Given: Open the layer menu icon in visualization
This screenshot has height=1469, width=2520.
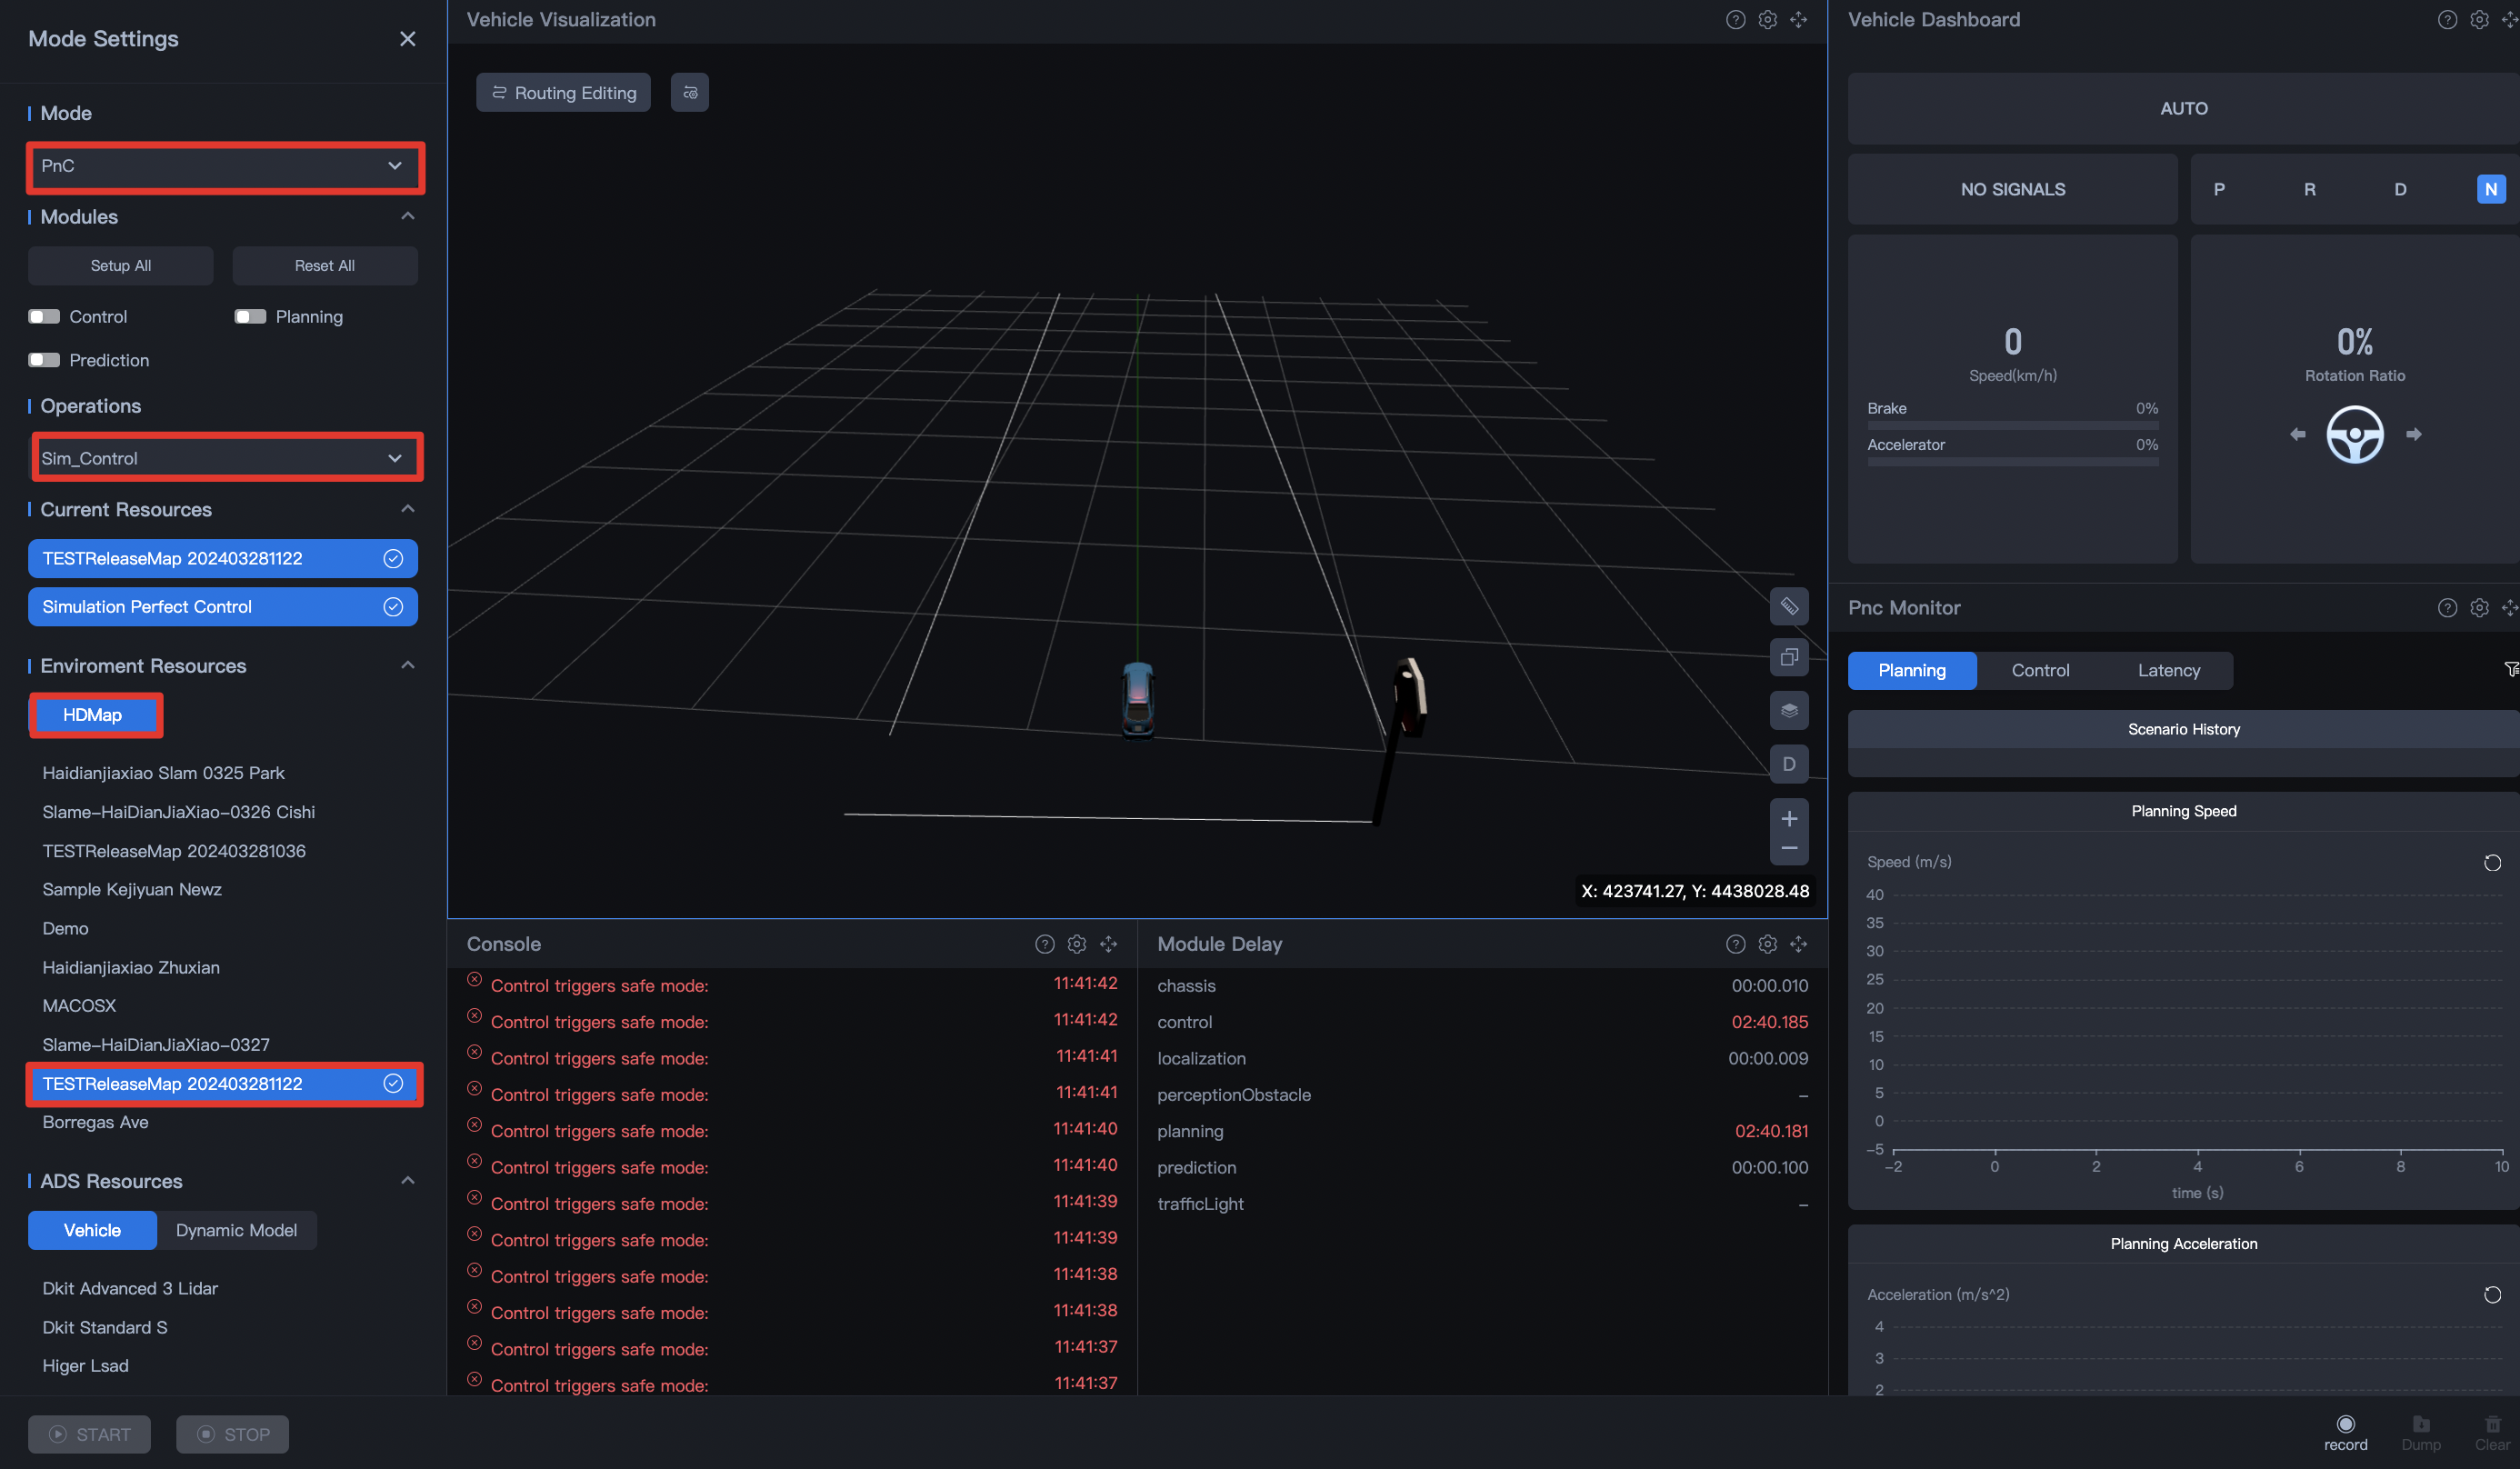Looking at the screenshot, I should point(1788,710).
